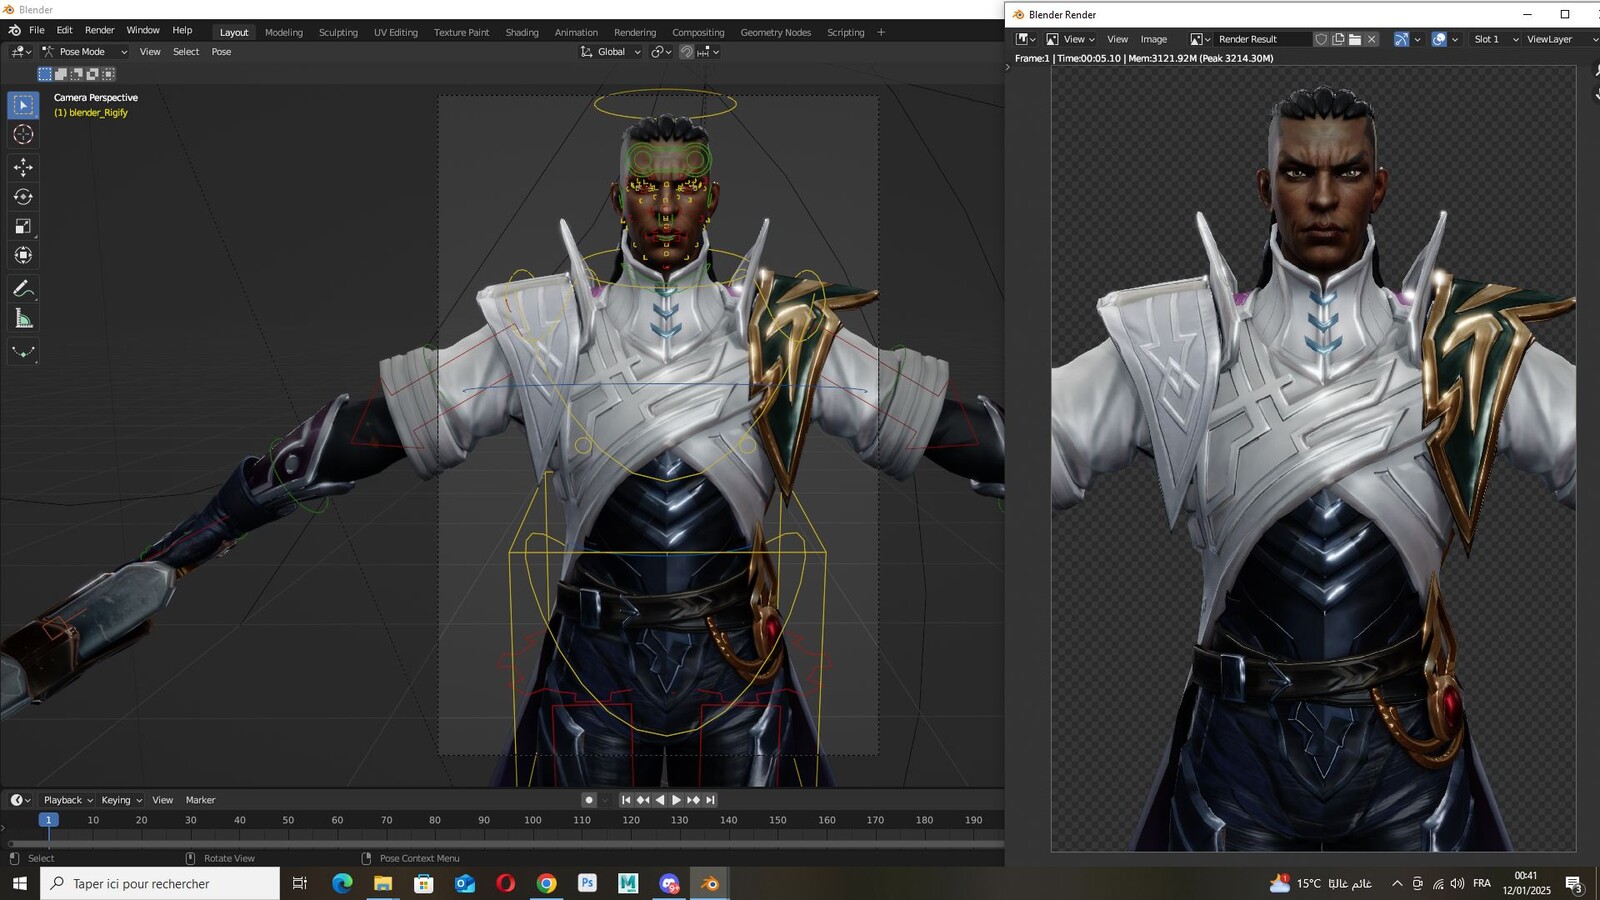This screenshot has height=900, width=1600.
Task: Click fake user shield in Render window
Action: click(x=1321, y=39)
